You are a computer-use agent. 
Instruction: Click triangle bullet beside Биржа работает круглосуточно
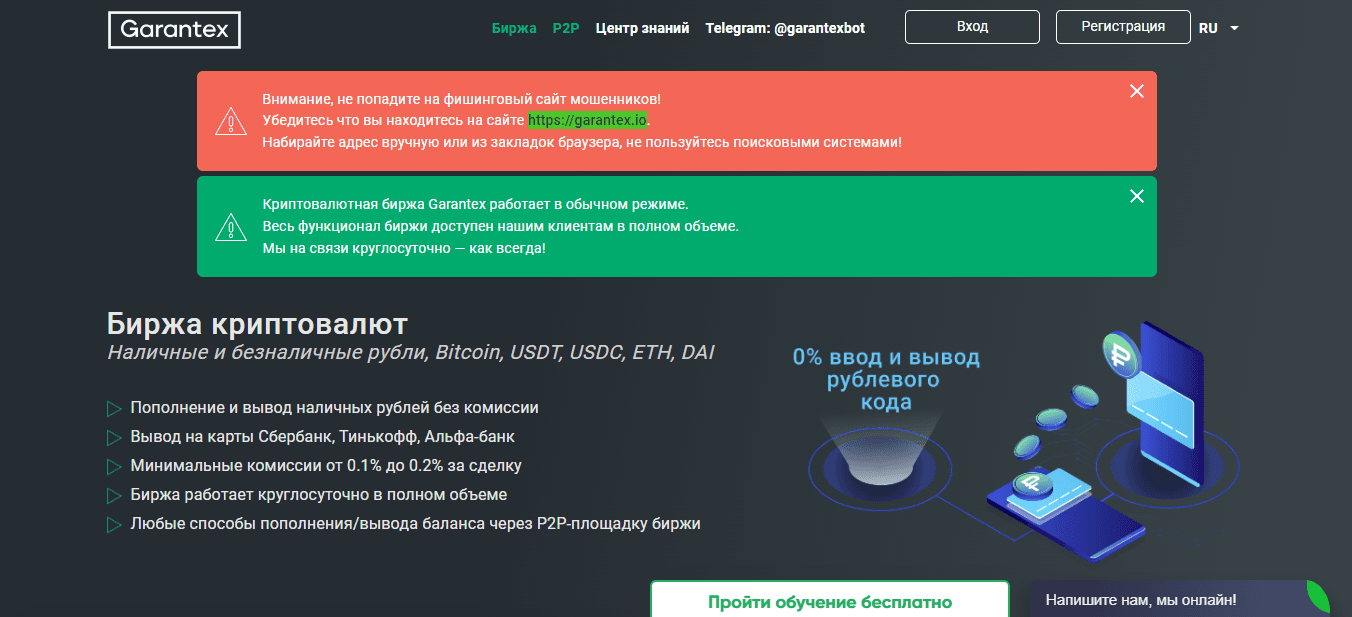coord(114,495)
